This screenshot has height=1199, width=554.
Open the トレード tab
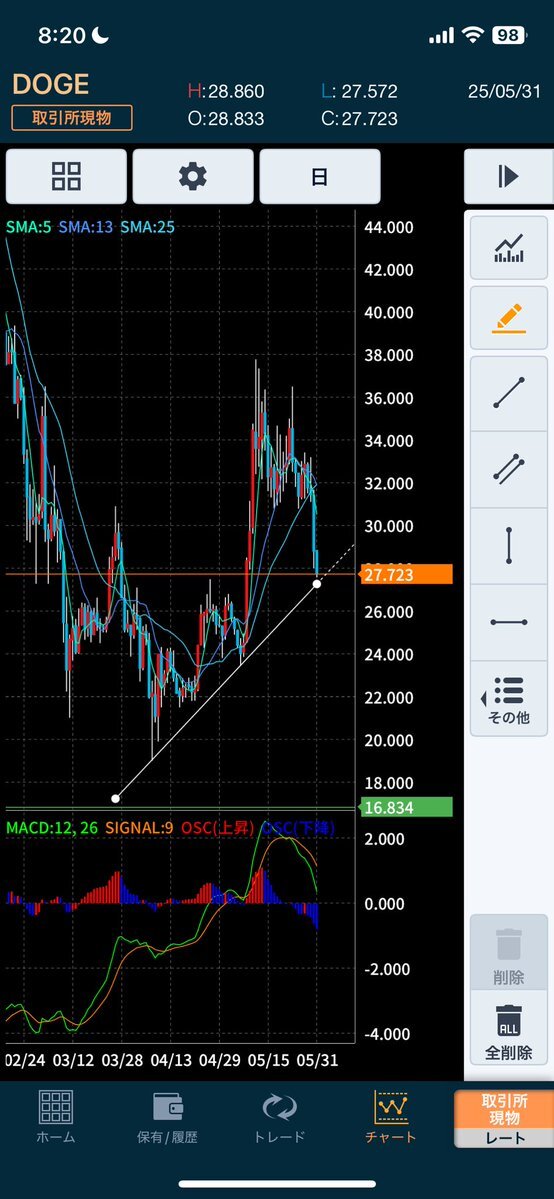pyautogui.click(x=279, y=1117)
